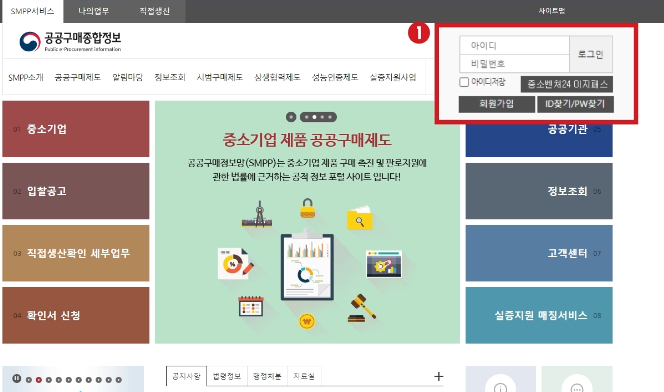Image resolution: width=664 pixels, height=392 pixels.
Task: Switch to SMPP서비스 top tab
Action: (x=33, y=11)
